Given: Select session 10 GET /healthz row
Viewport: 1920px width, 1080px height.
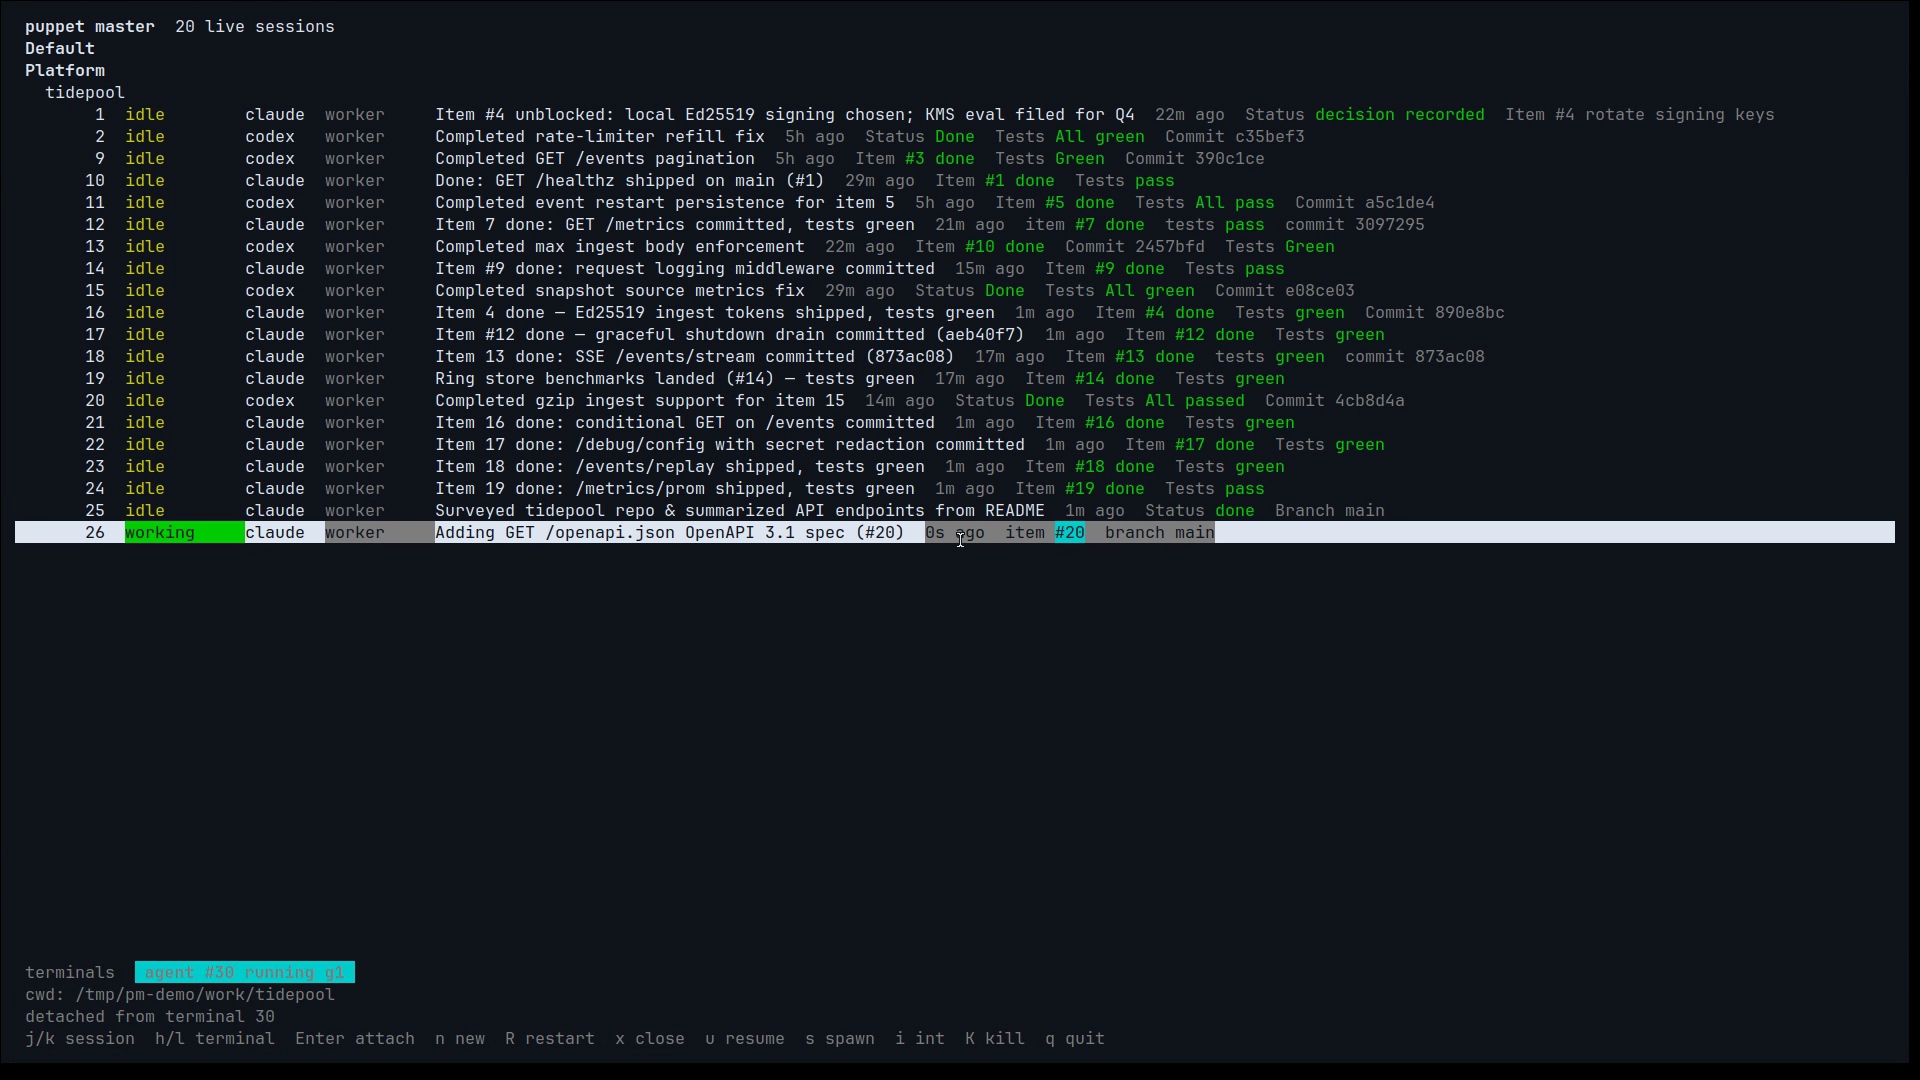Looking at the screenshot, I should [x=955, y=181].
